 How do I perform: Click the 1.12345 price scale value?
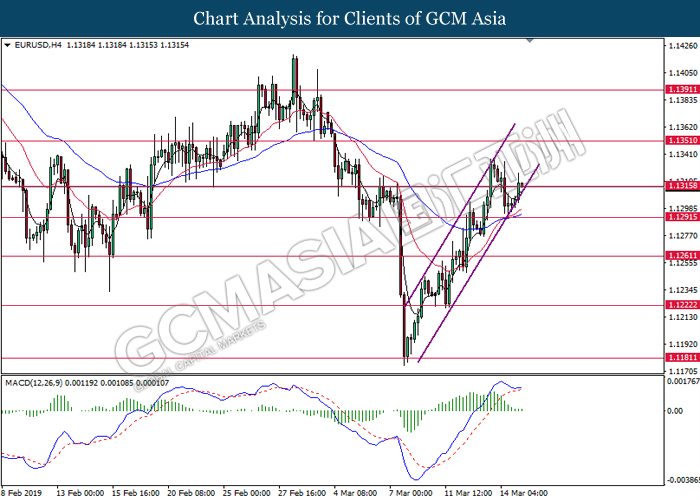click(683, 290)
